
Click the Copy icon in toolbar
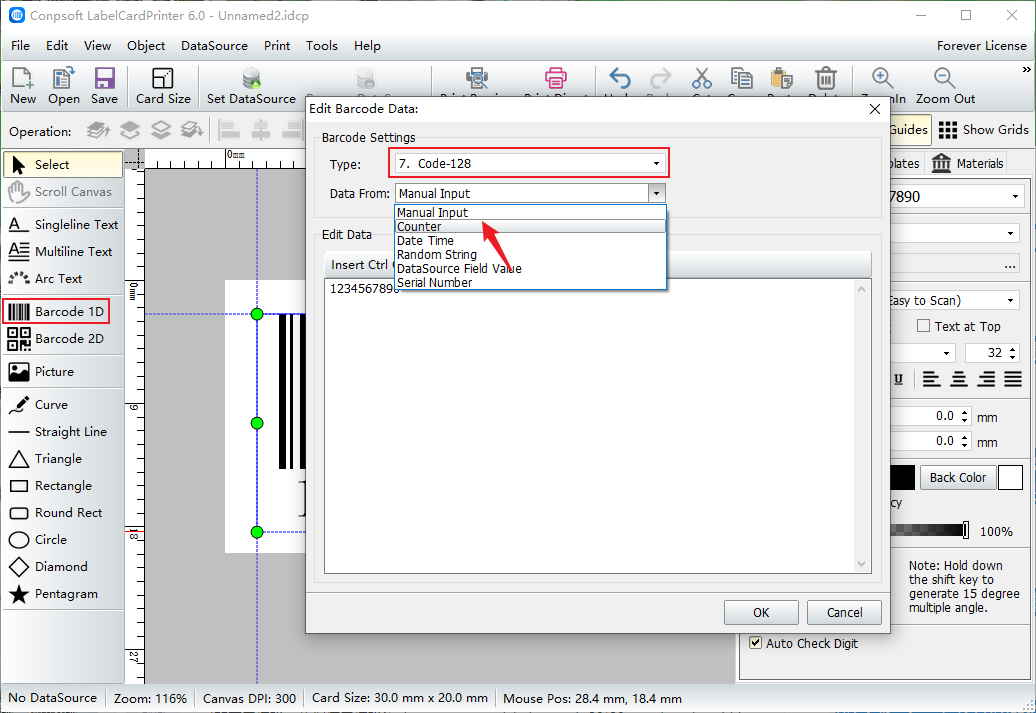(741, 79)
